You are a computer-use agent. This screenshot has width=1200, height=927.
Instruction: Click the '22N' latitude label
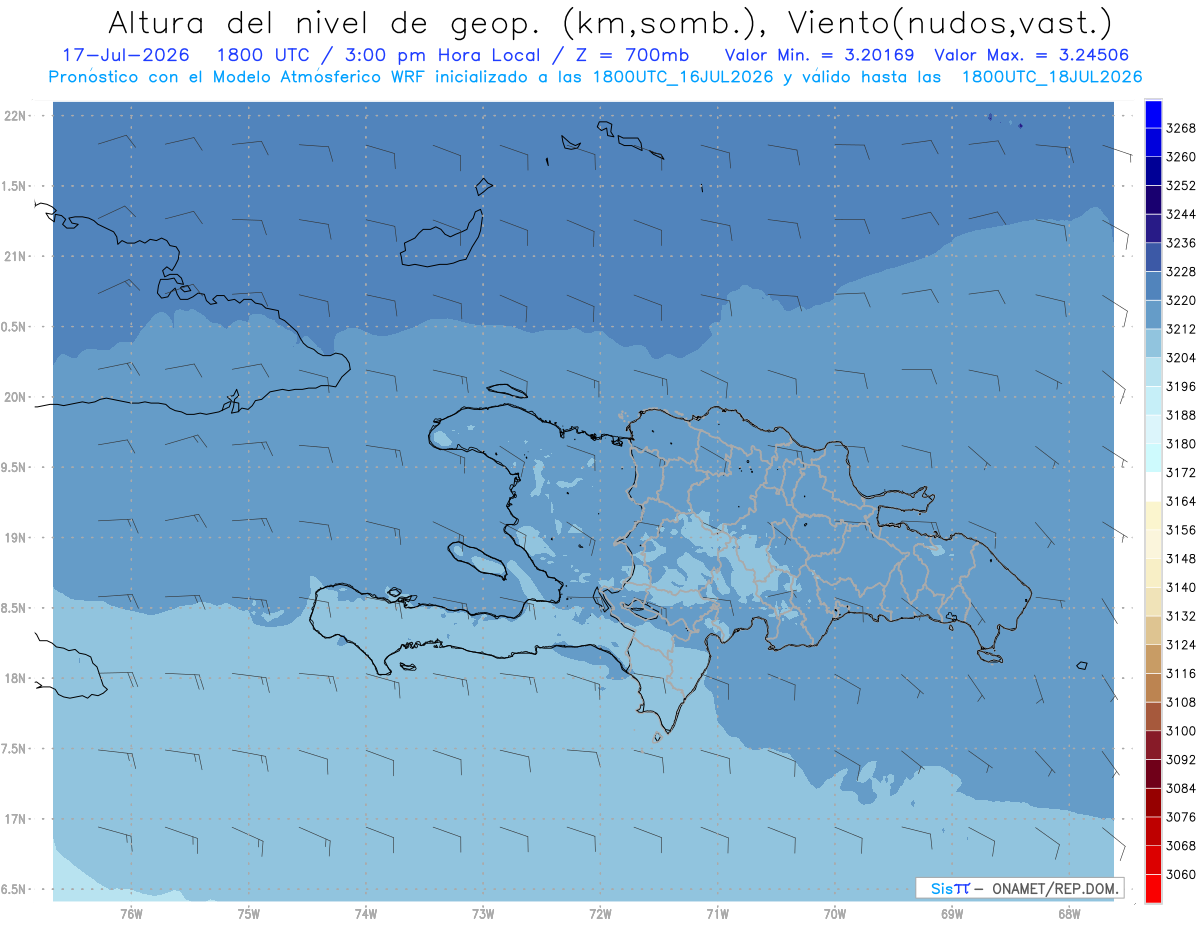(17, 116)
